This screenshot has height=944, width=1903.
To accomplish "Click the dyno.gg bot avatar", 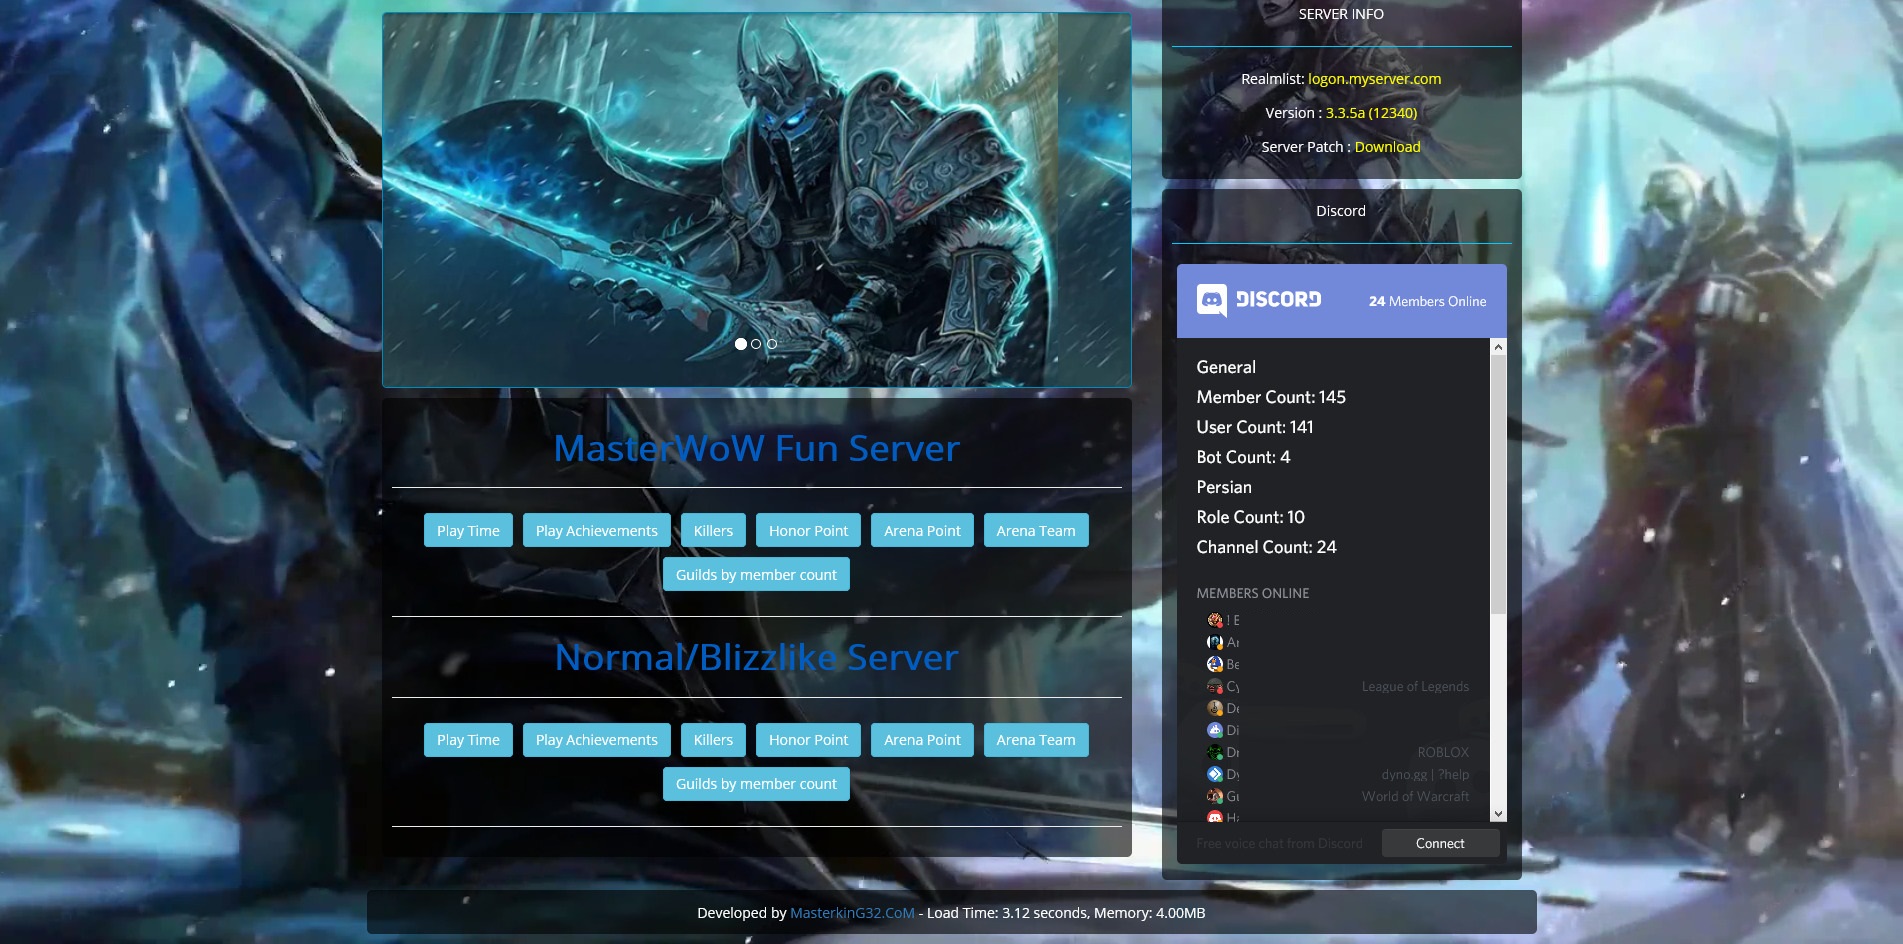I will pos(1215,774).
